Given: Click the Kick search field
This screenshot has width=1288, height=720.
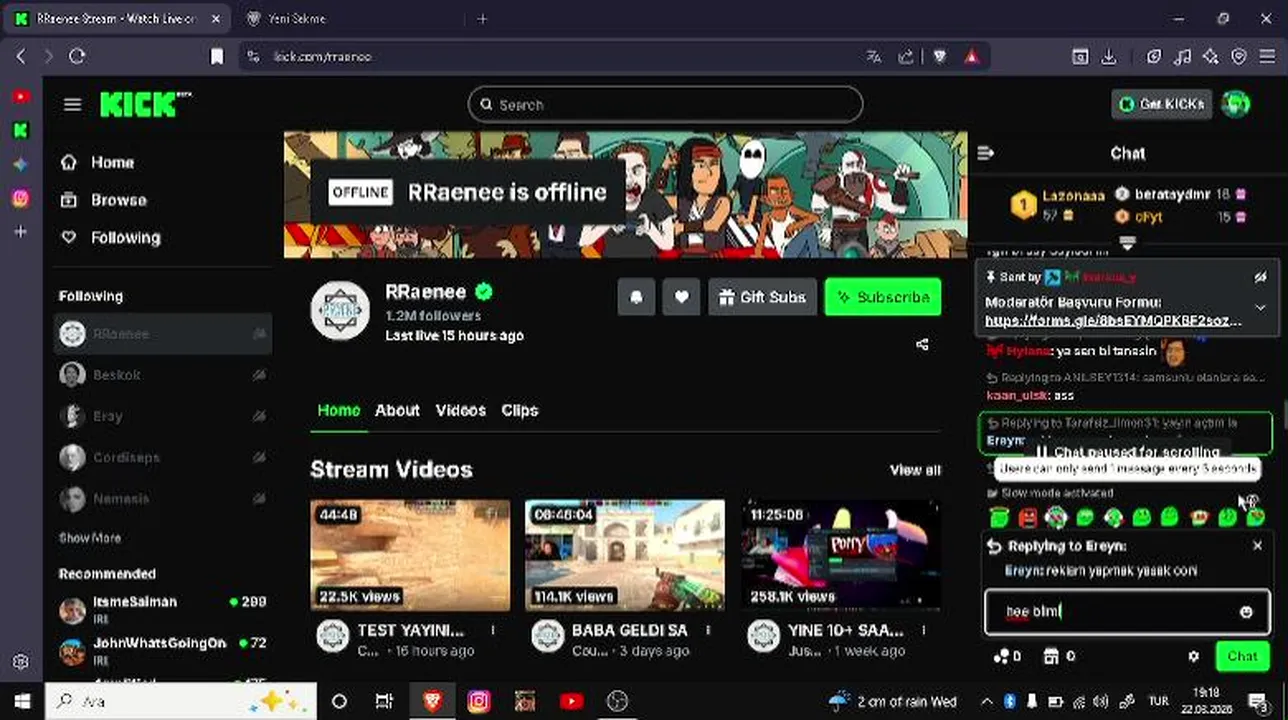Looking at the screenshot, I should pyautogui.click(x=665, y=104).
